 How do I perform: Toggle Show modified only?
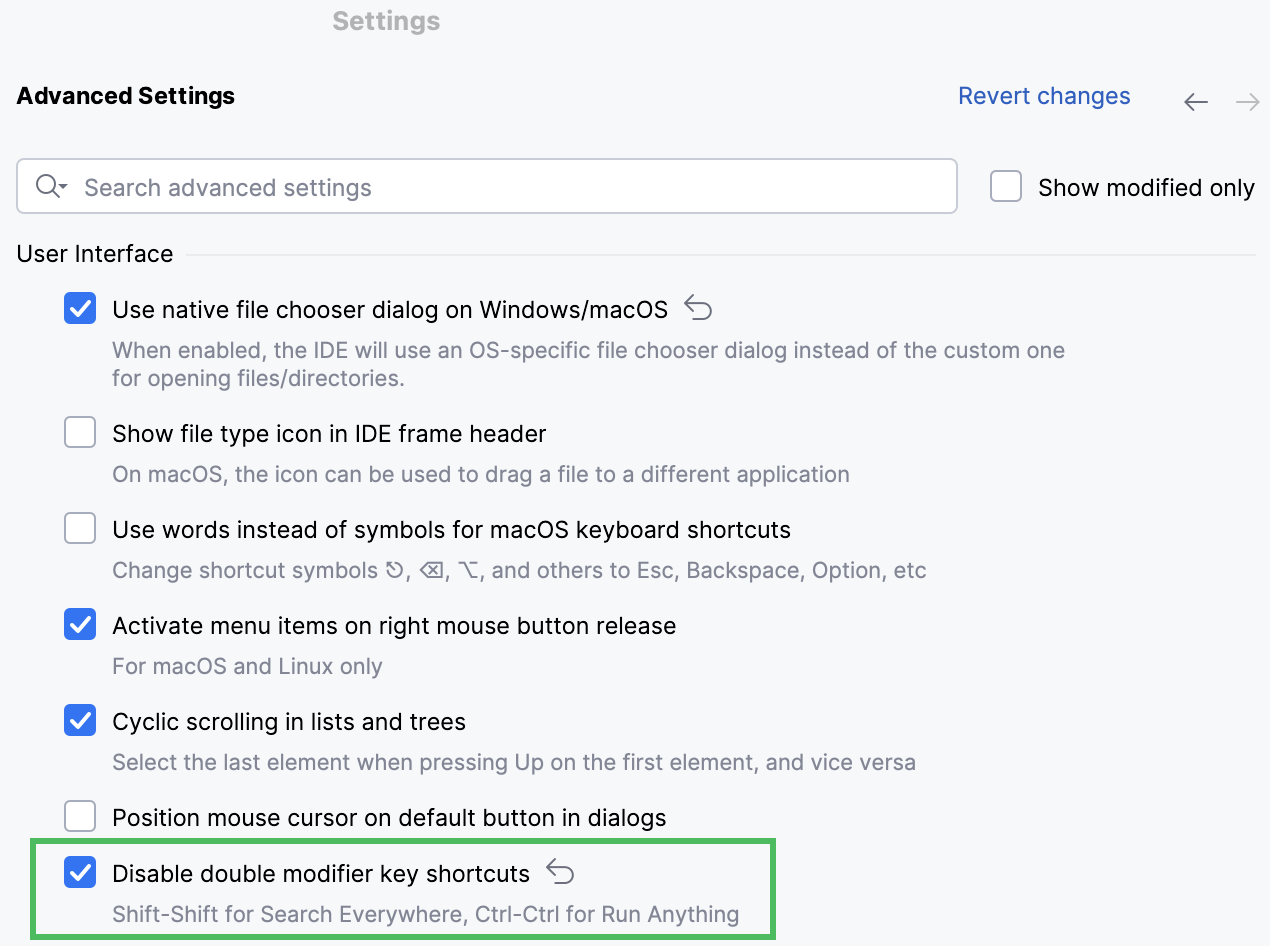pyautogui.click(x=1005, y=186)
